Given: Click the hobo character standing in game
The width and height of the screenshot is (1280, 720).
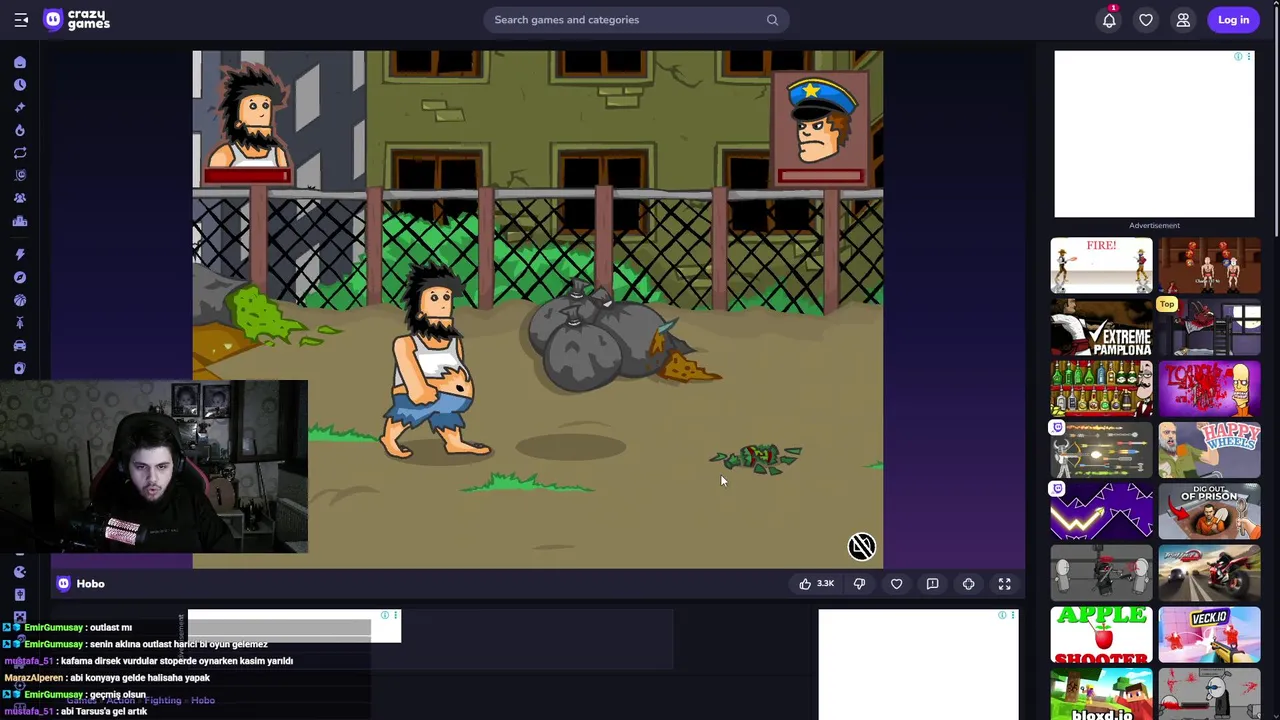Looking at the screenshot, I should click(437, 363).
